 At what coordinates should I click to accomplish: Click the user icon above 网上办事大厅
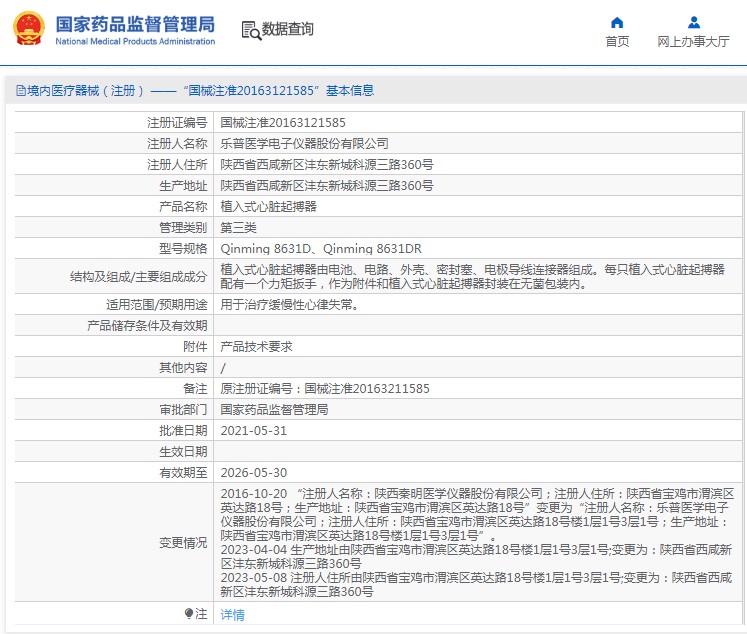tap(693, 22)
